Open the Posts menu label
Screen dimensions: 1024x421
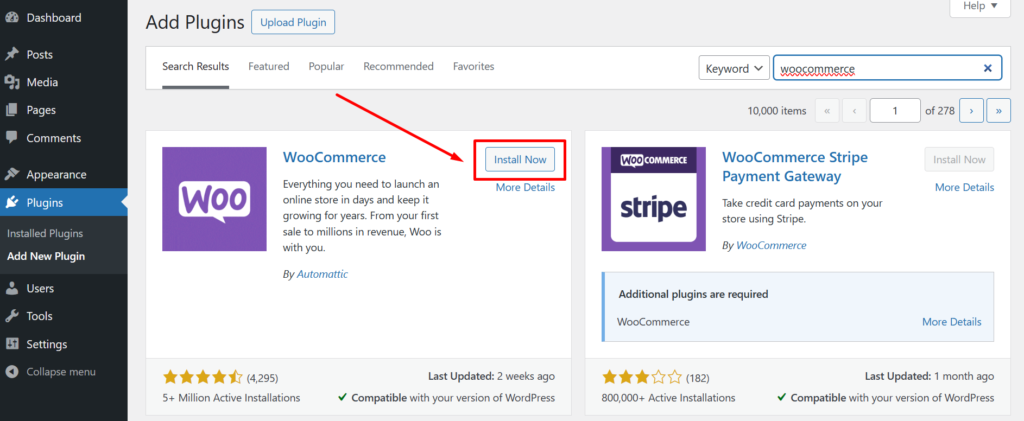(x=40, y=55)
